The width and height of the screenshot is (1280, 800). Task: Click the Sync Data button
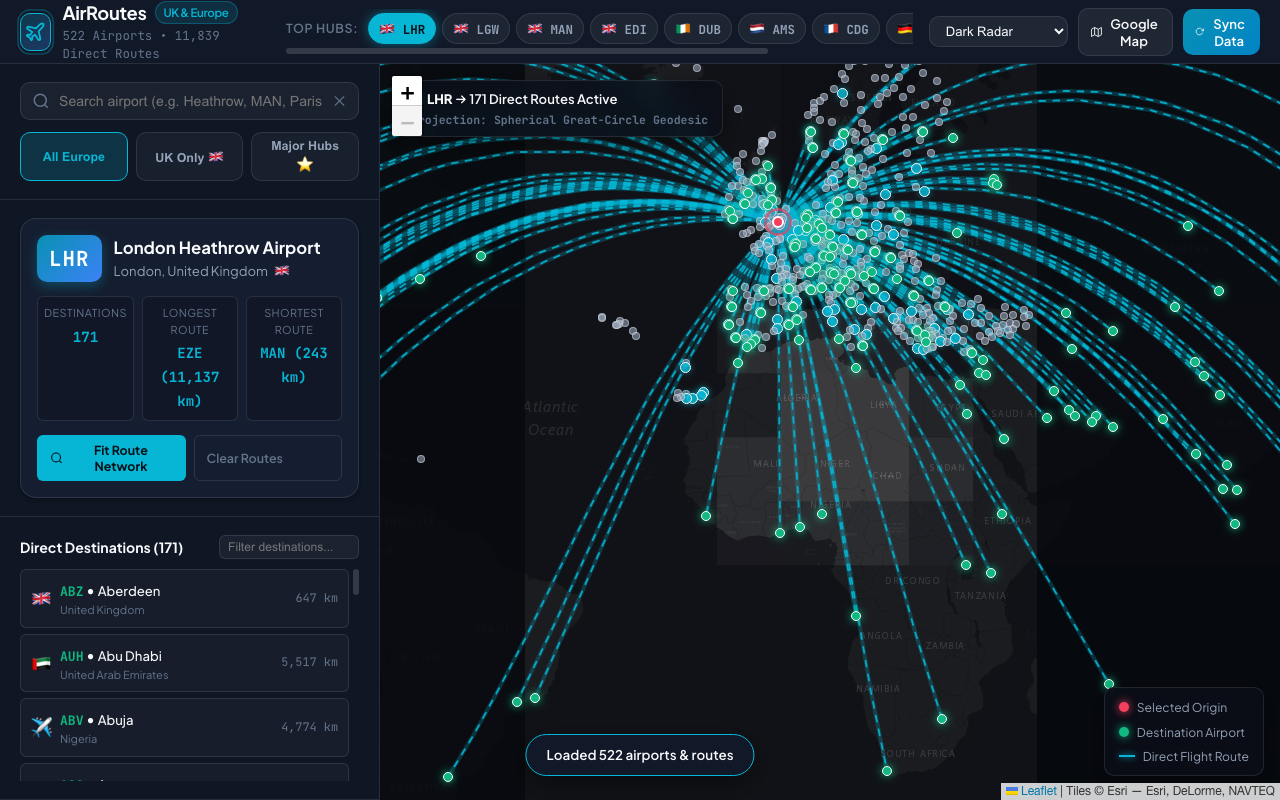[x=1221, y=32]
